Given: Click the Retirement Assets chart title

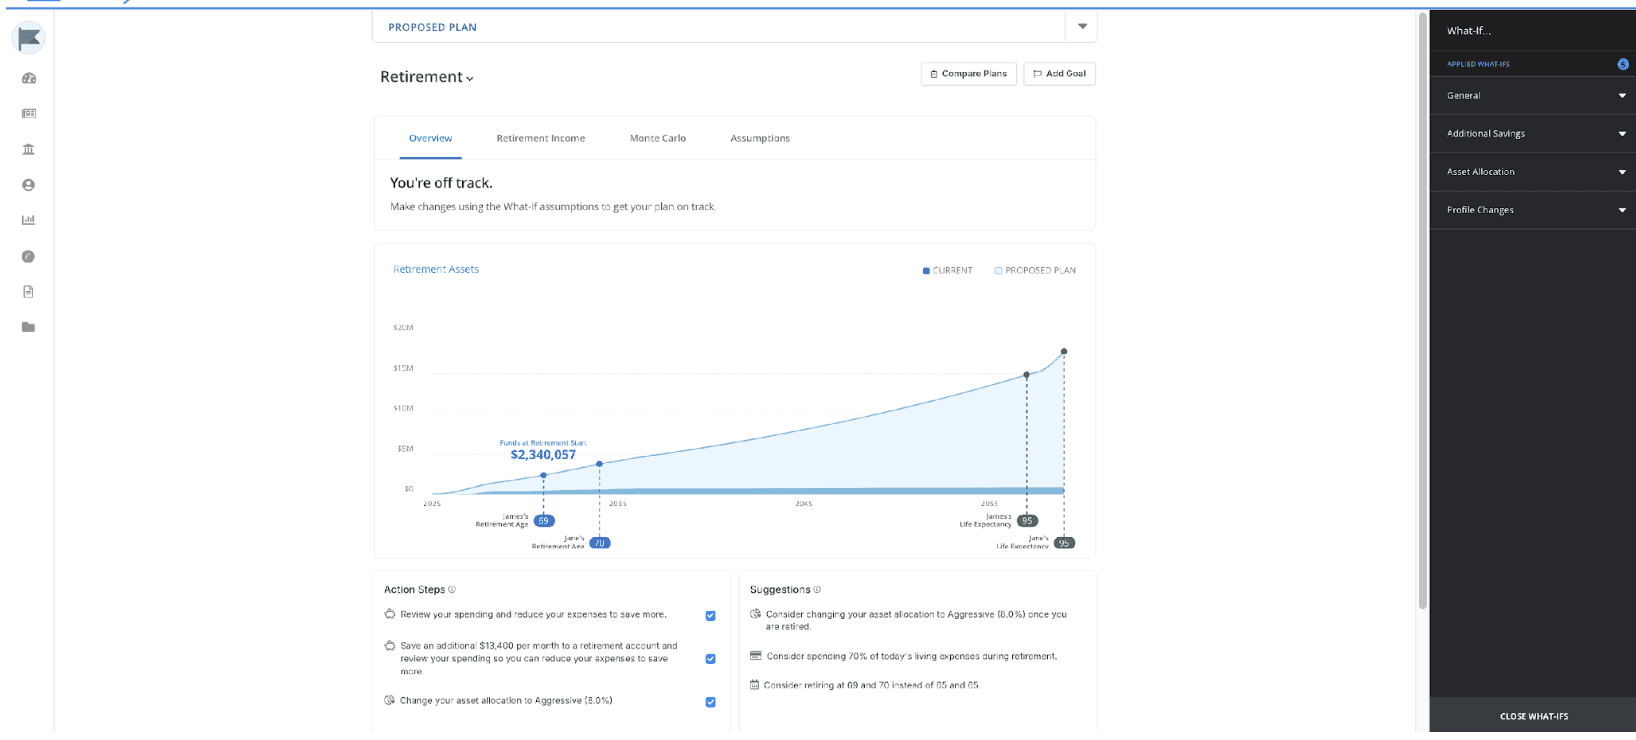Looking at the screenshot, I should pos(436,270).
